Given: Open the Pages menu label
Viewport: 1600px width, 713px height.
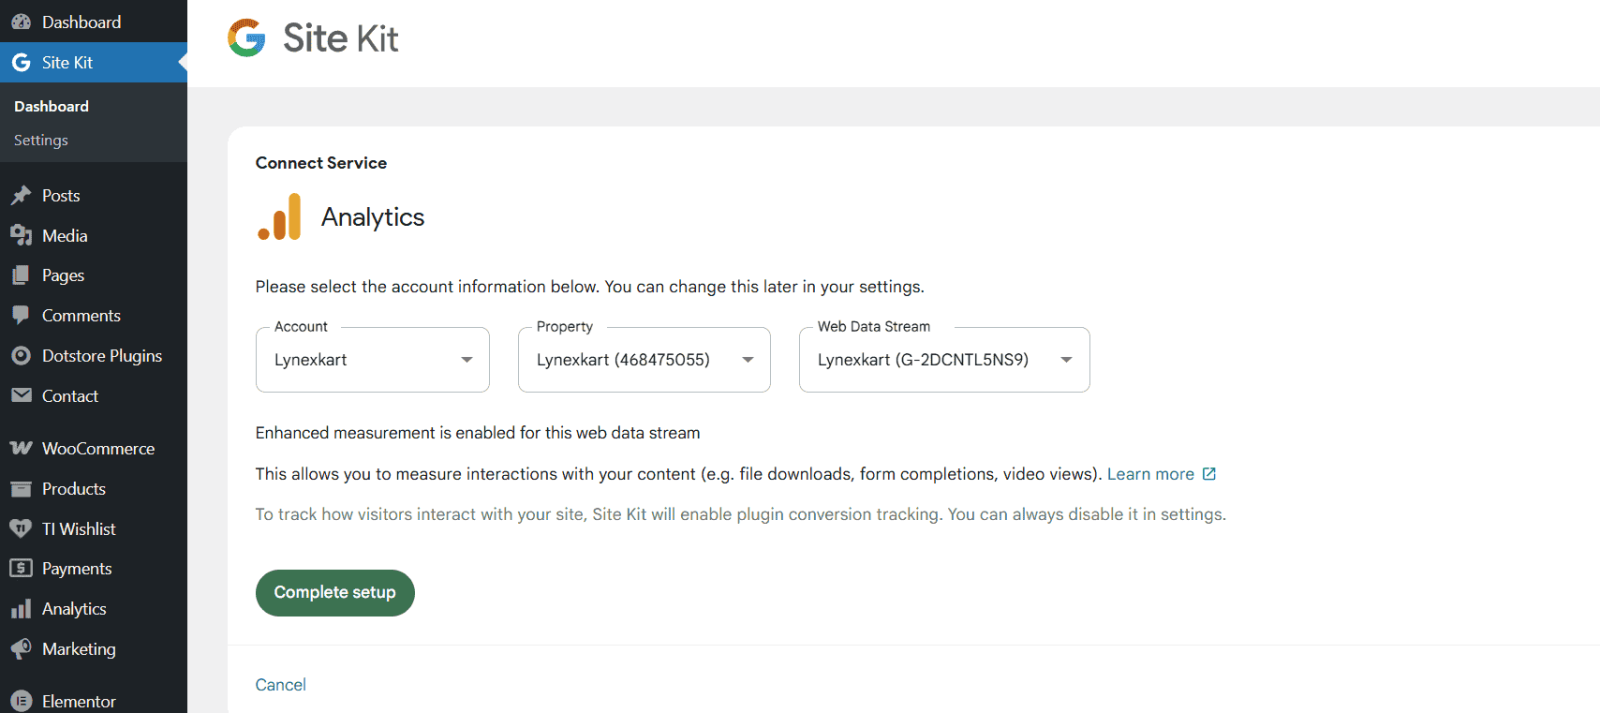Looking at the screenshot, I should click(x=63, y=276).
